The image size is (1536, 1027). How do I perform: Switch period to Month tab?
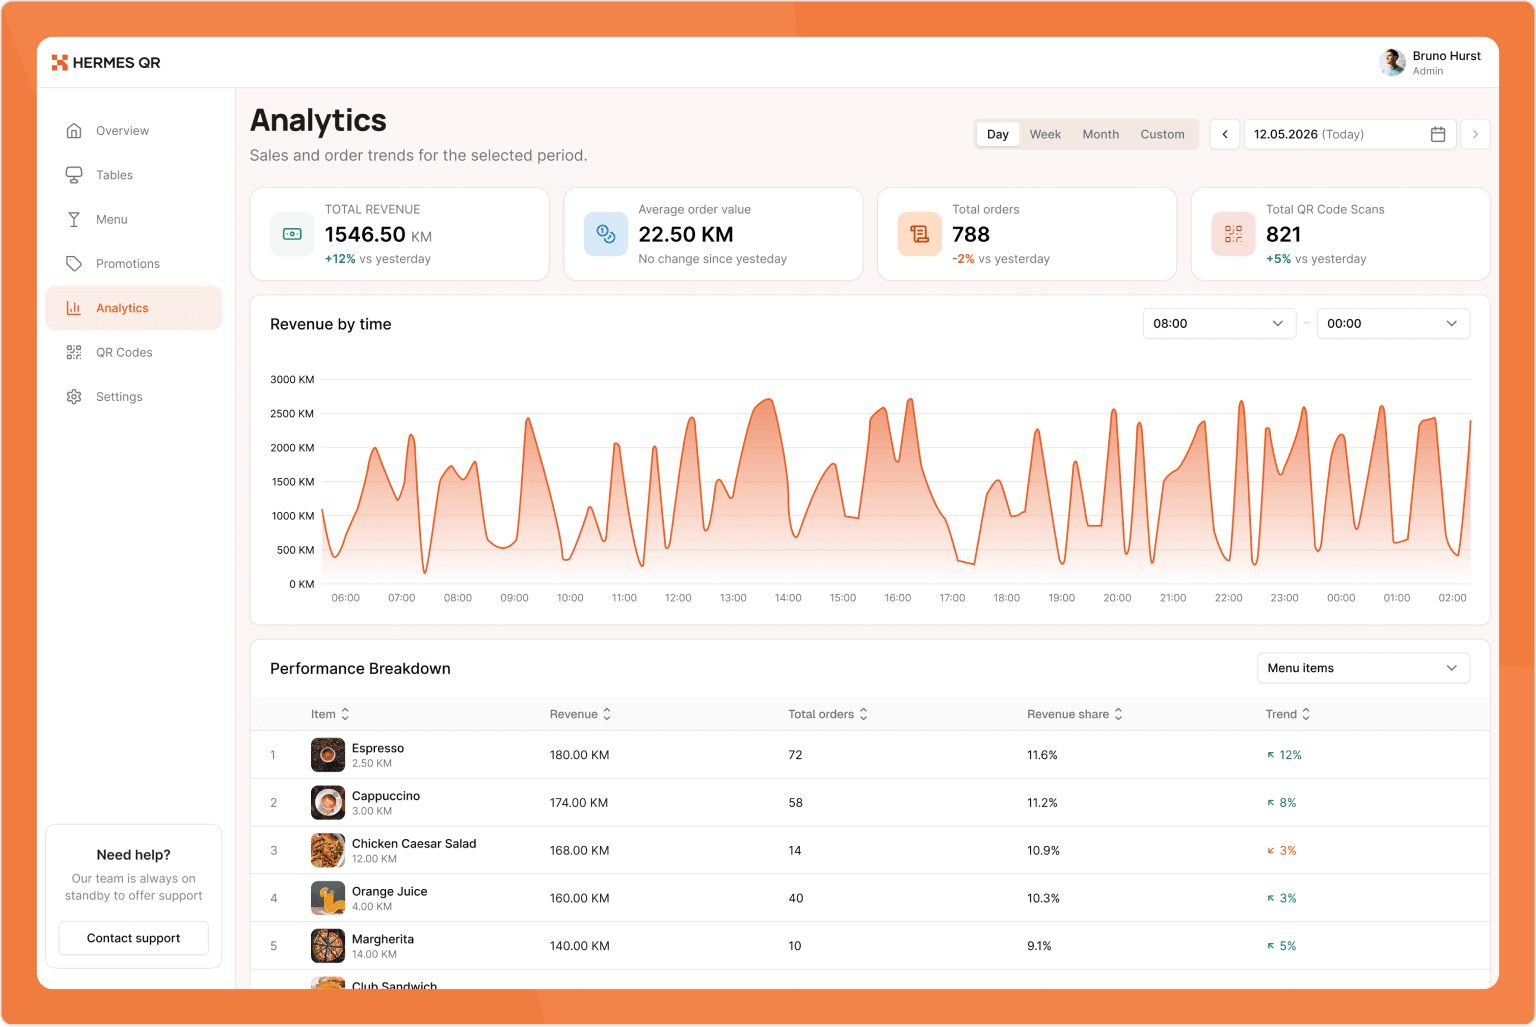coord(1101,134)
